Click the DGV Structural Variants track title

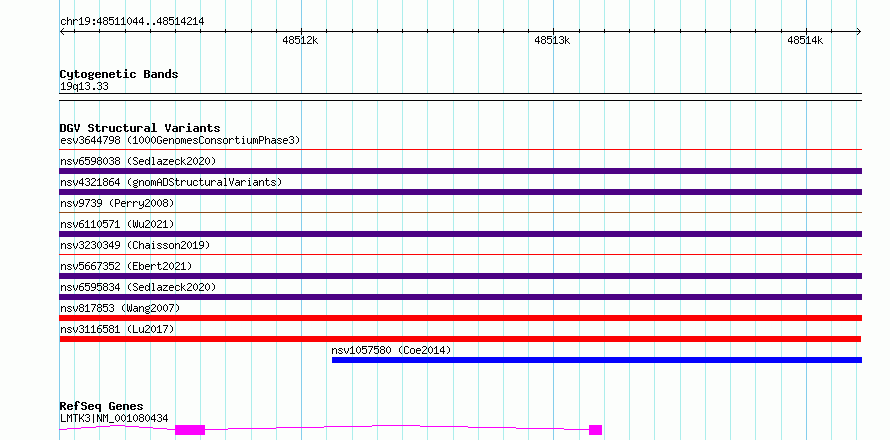[x=140, y=128]
